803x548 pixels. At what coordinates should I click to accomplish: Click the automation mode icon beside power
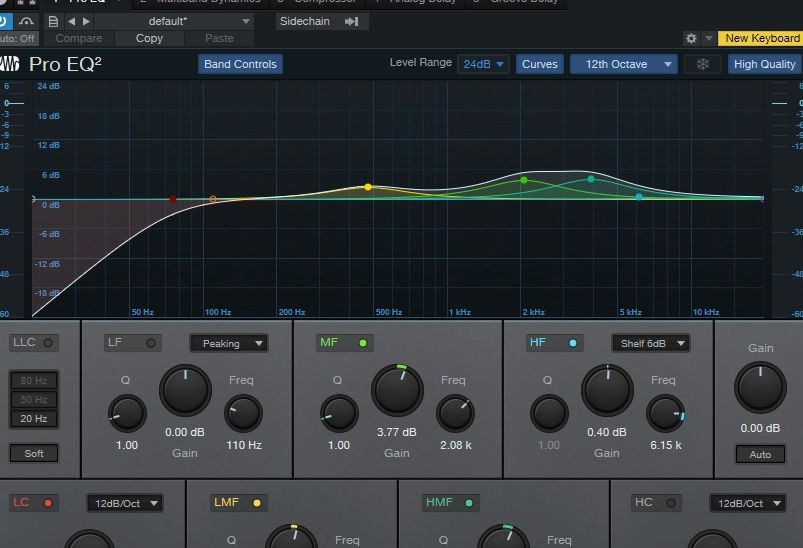26,22
